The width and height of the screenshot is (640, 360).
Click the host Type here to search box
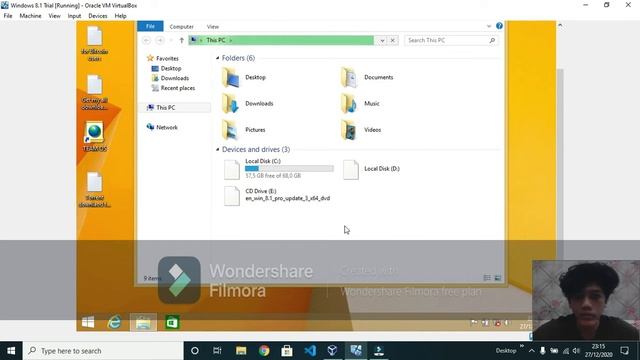pos(103,351)
